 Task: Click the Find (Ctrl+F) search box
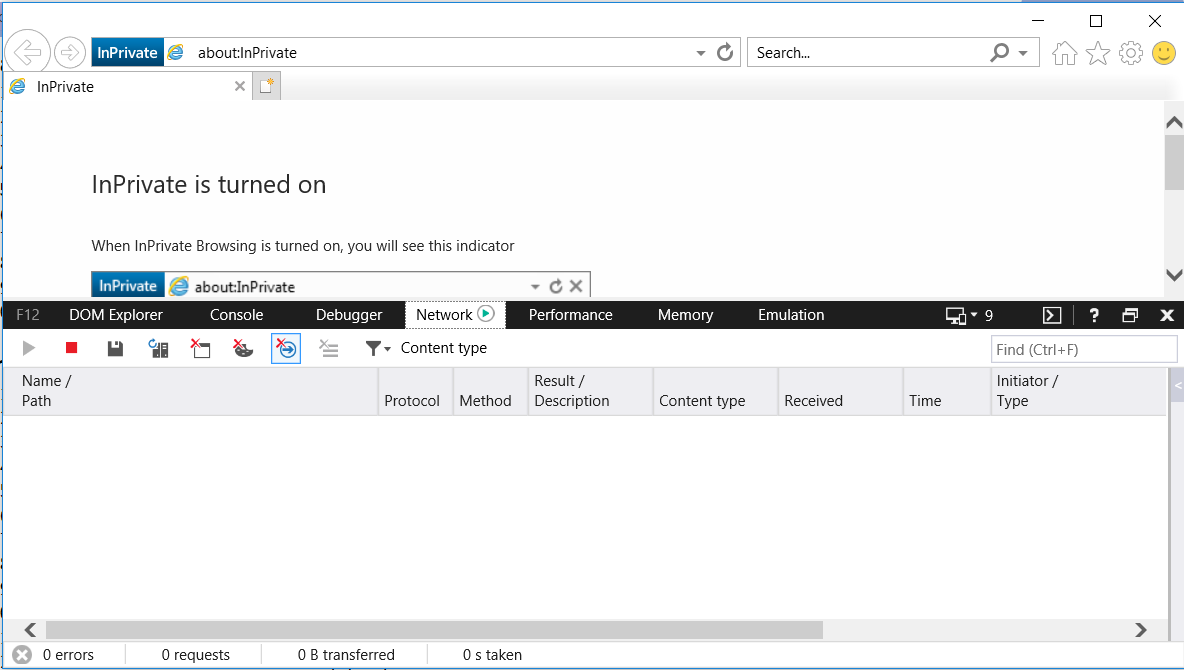(x=1084, y=350)
